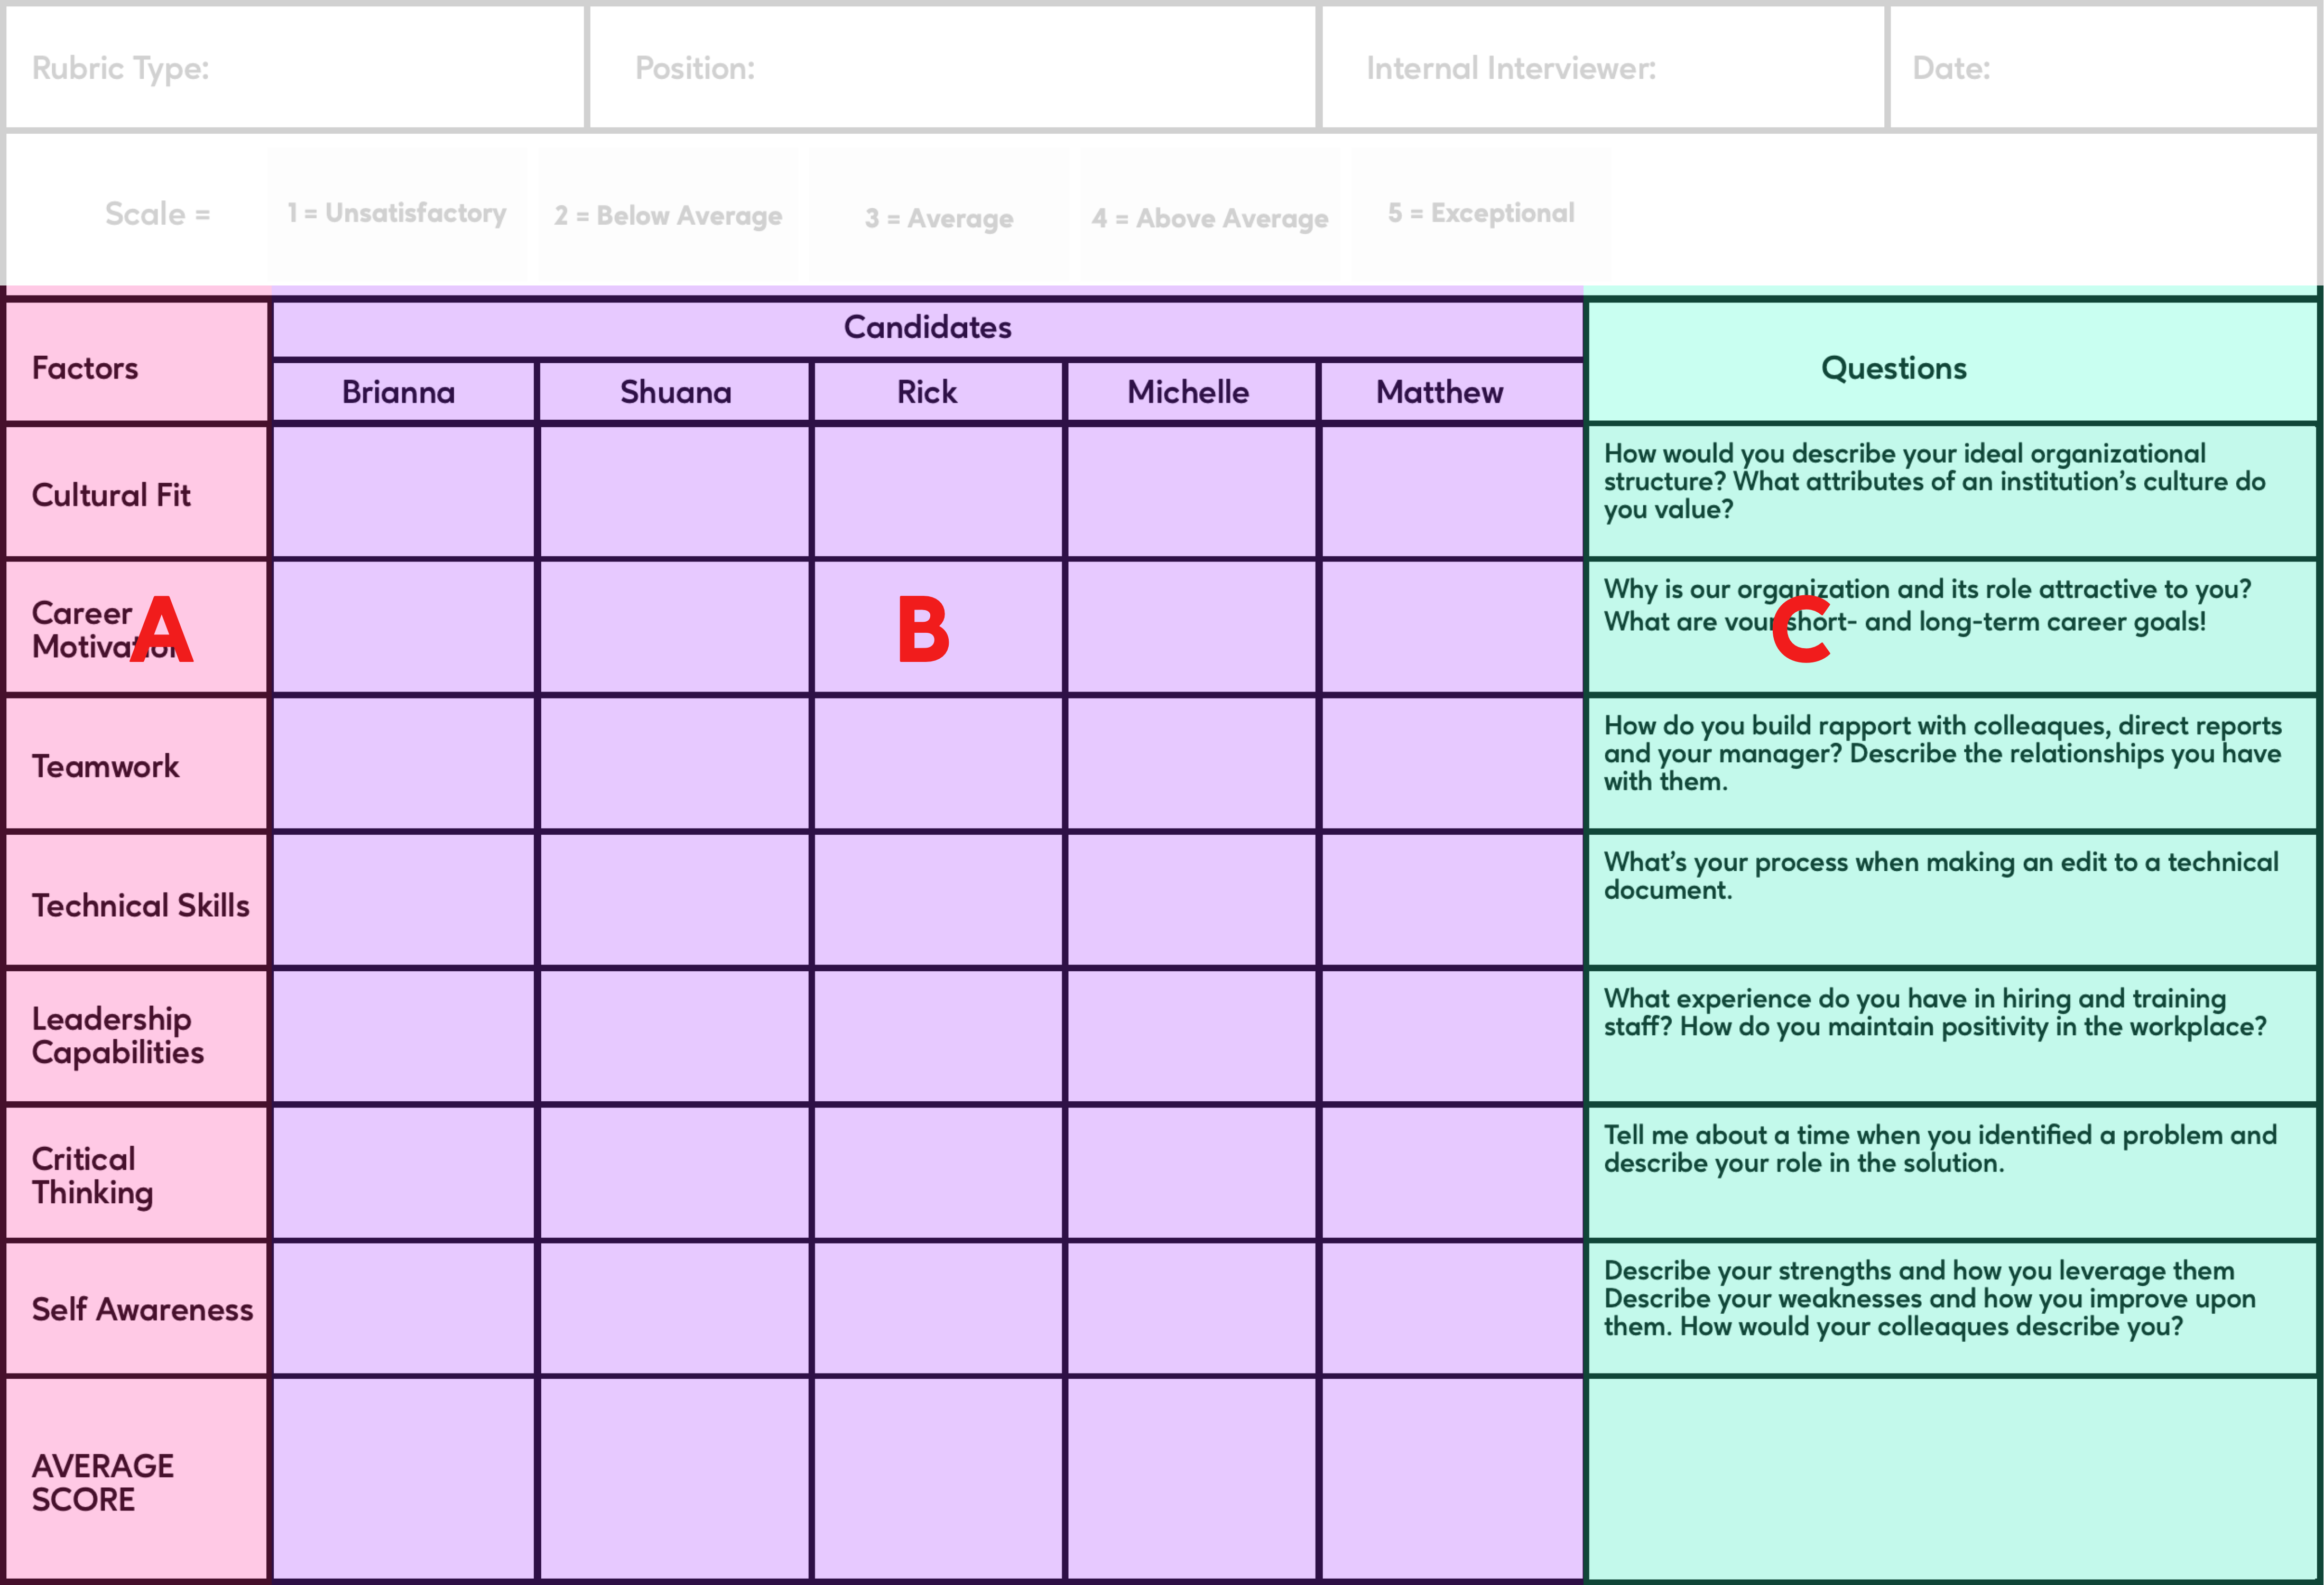
Task: Click the Position field
Action: coord(952,68)
